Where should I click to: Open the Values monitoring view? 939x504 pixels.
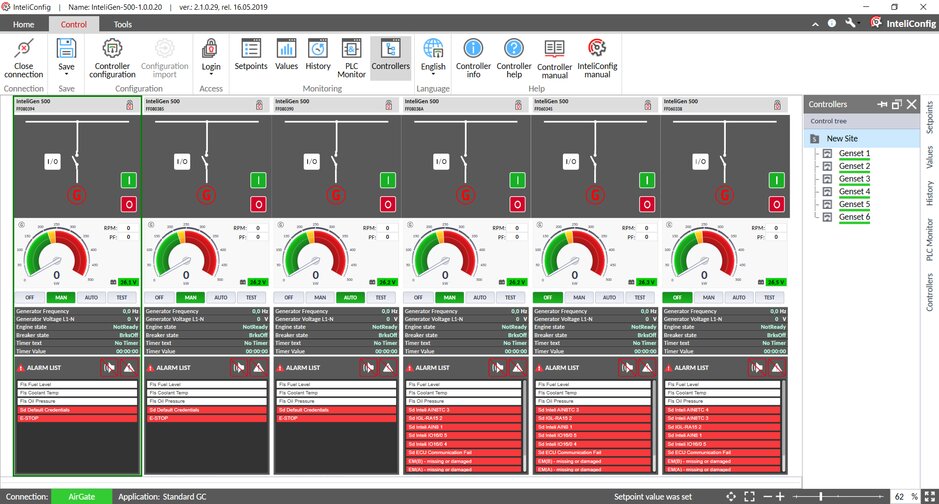click(x=286, y=55)
